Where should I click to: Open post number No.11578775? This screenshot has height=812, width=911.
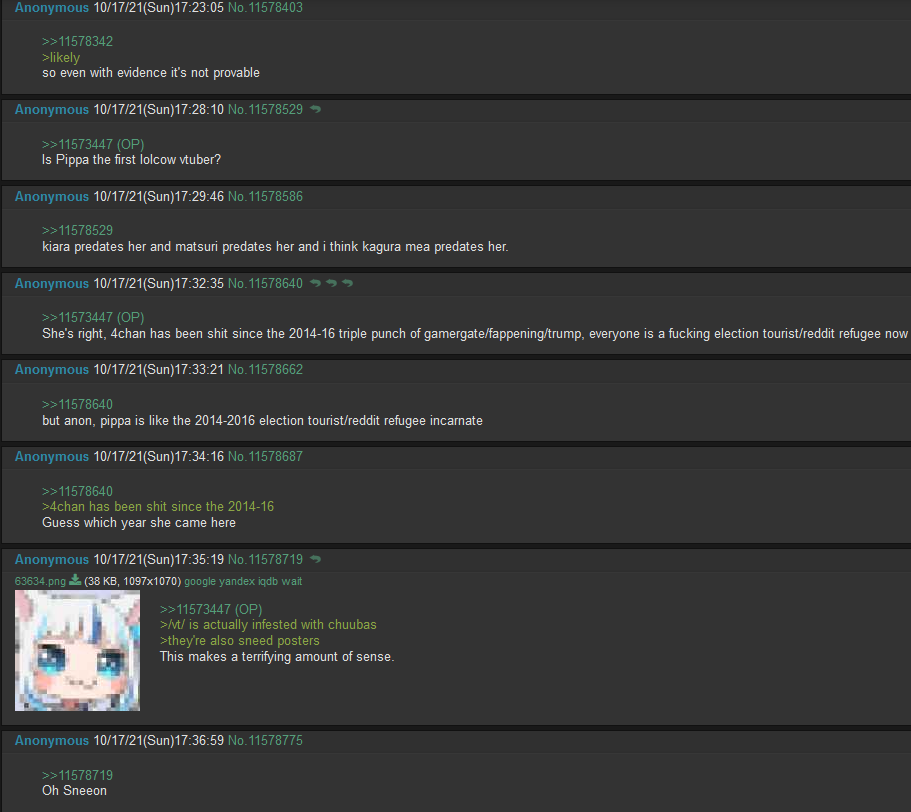tap(265, 741)
